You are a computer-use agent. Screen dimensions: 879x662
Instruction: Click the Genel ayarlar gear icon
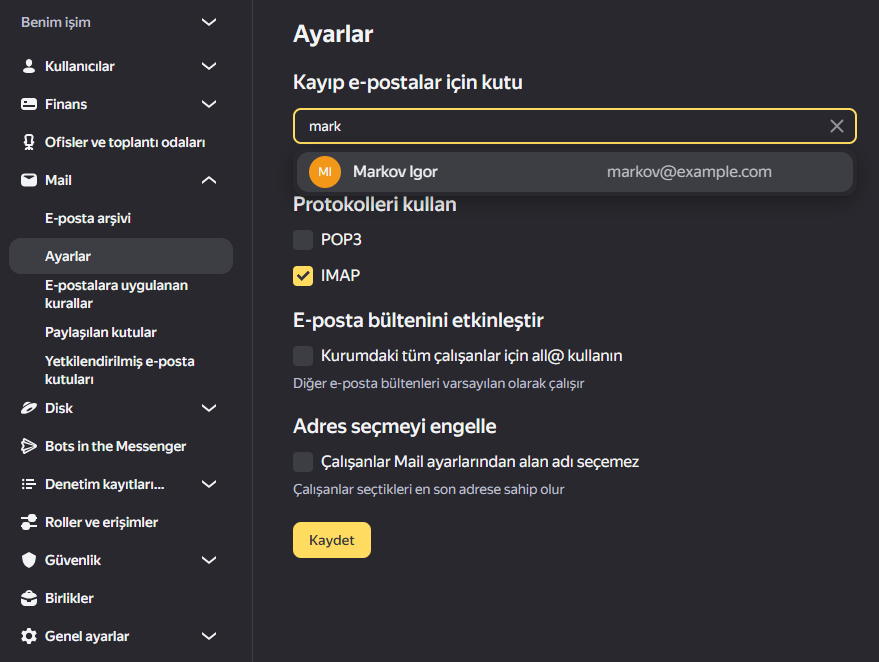[x=29, y=636]
